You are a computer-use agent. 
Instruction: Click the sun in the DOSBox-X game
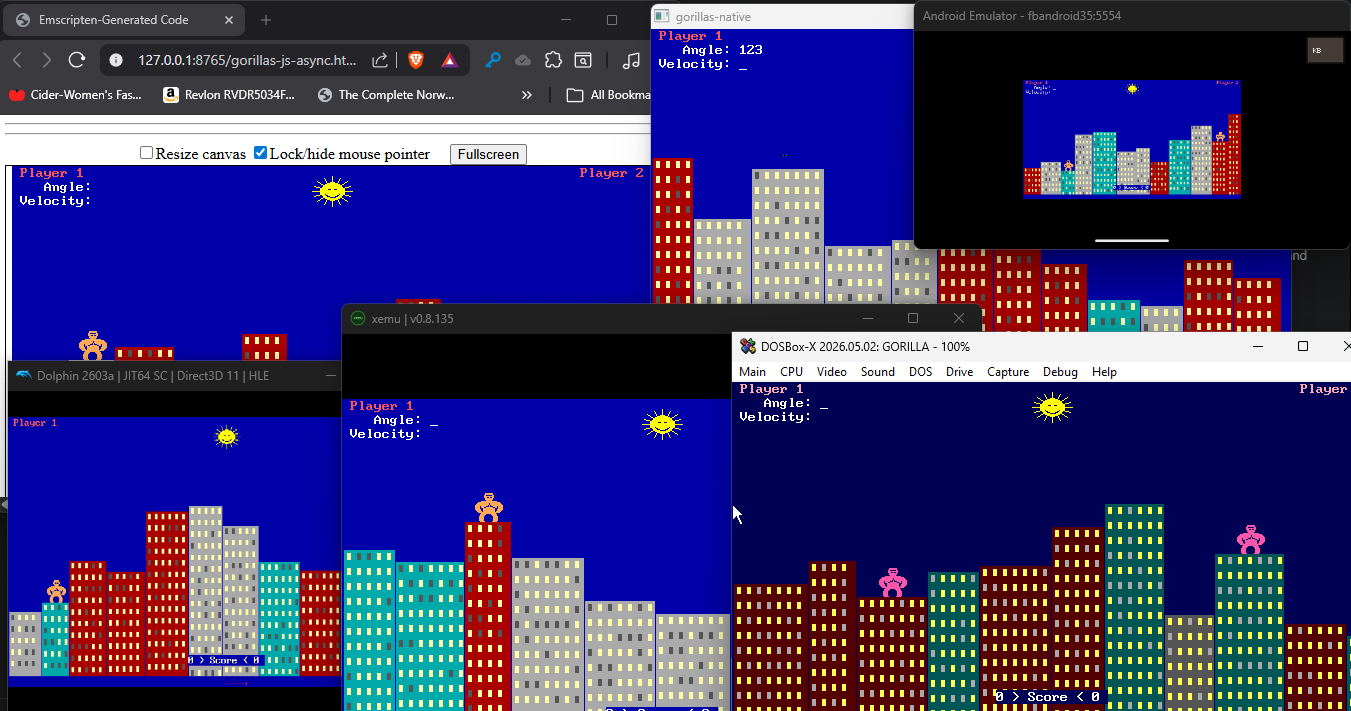tap(1051, 407)
